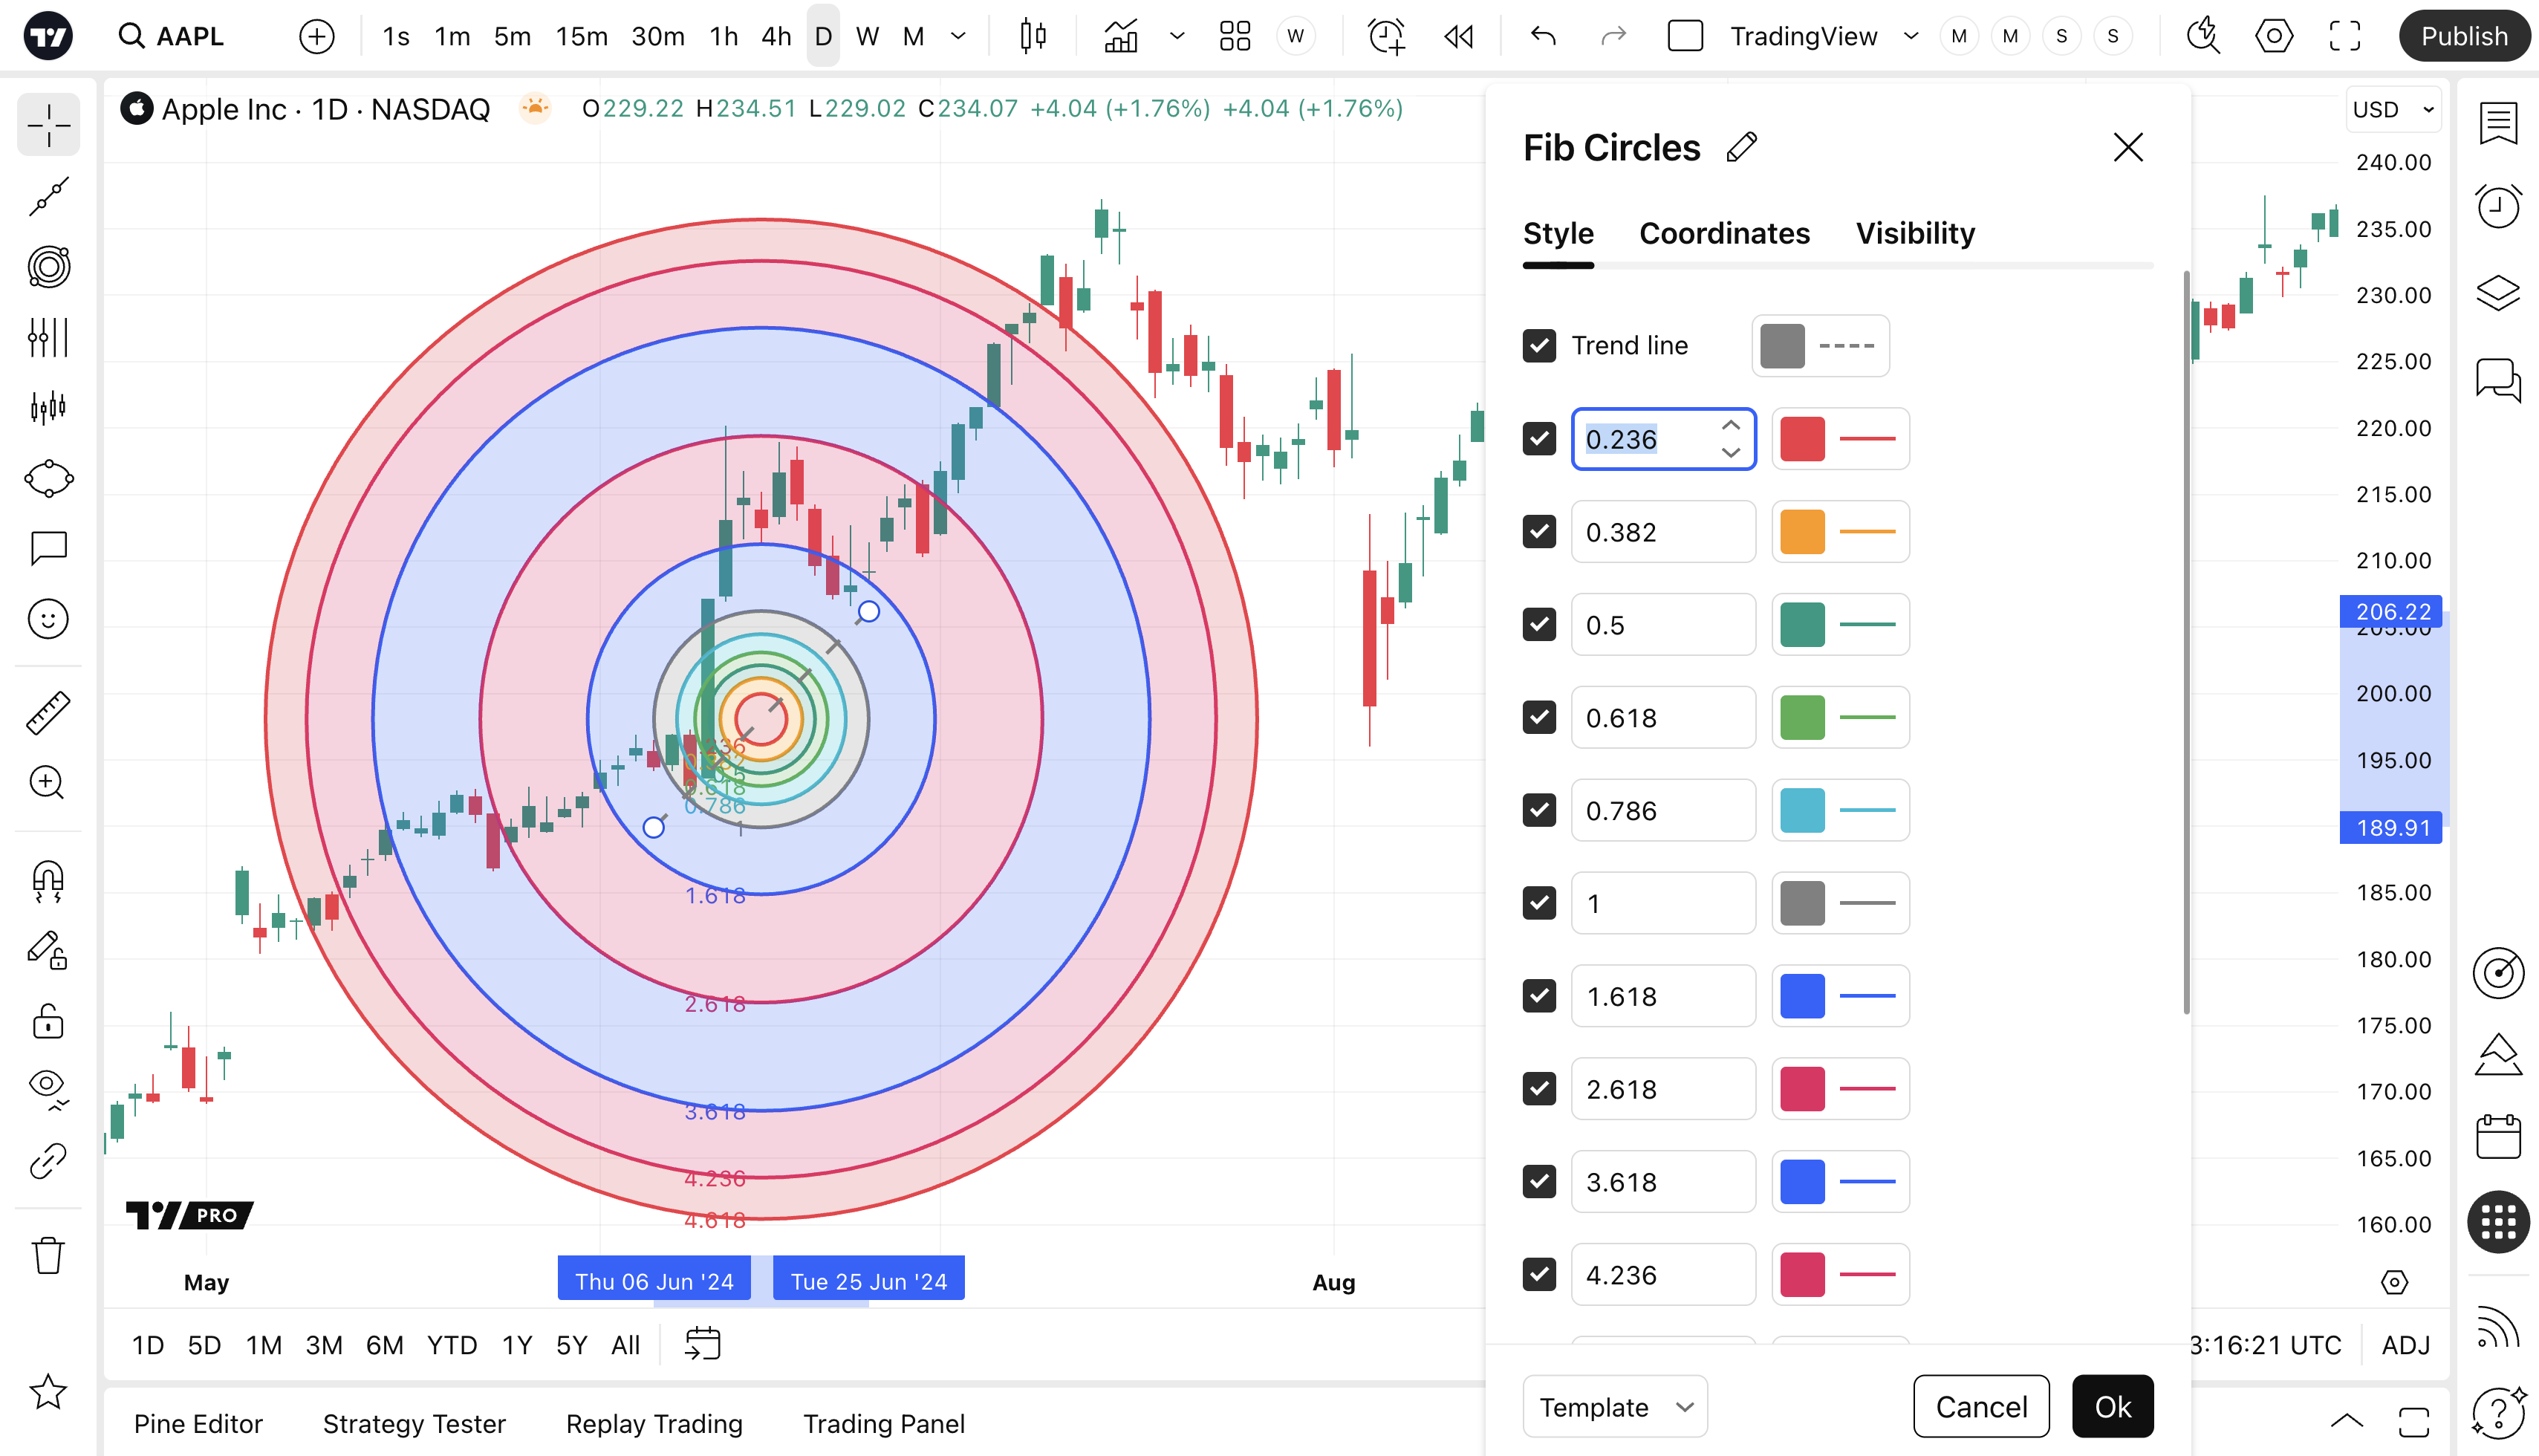
Task: Select the ruler measure tool
Action: (x=48, y=712)
